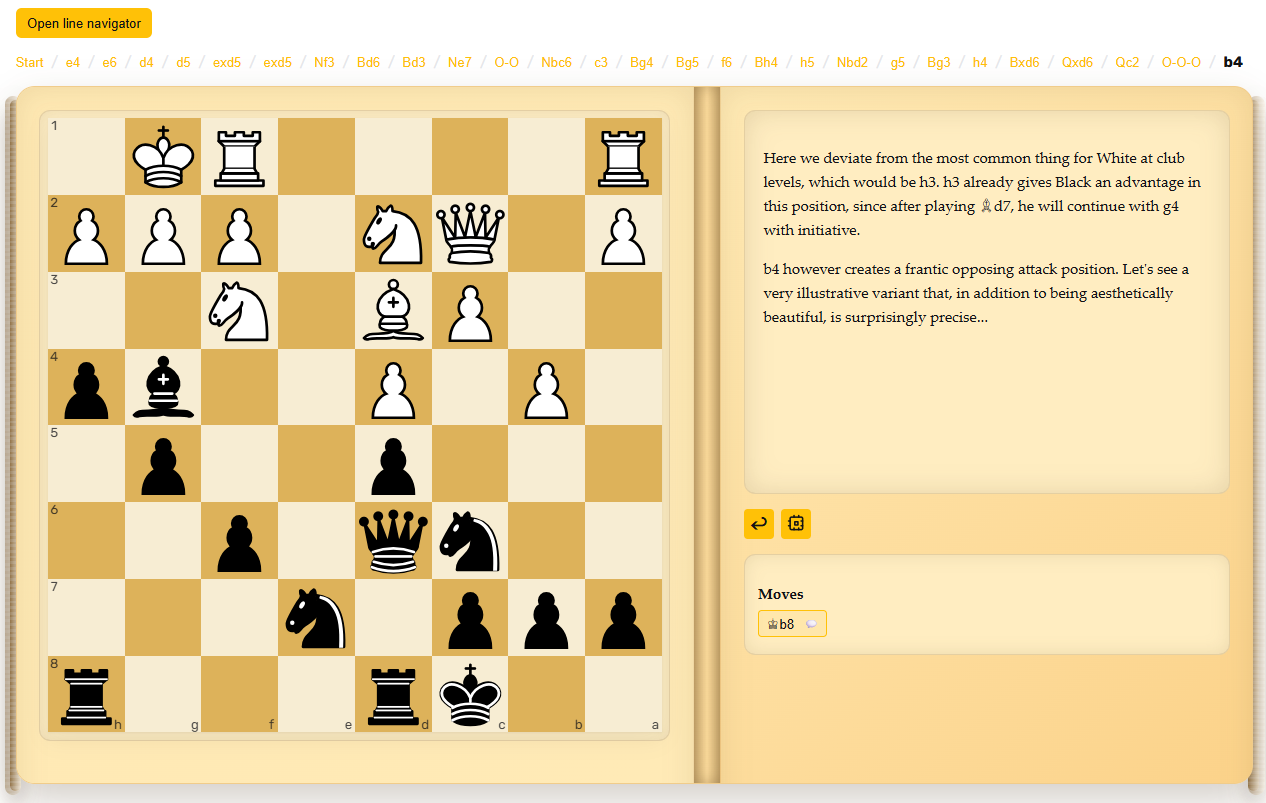This screenshot has height=803, width=1266.
Task: Click the empty e4 square on board
Action: coord(316,387)
